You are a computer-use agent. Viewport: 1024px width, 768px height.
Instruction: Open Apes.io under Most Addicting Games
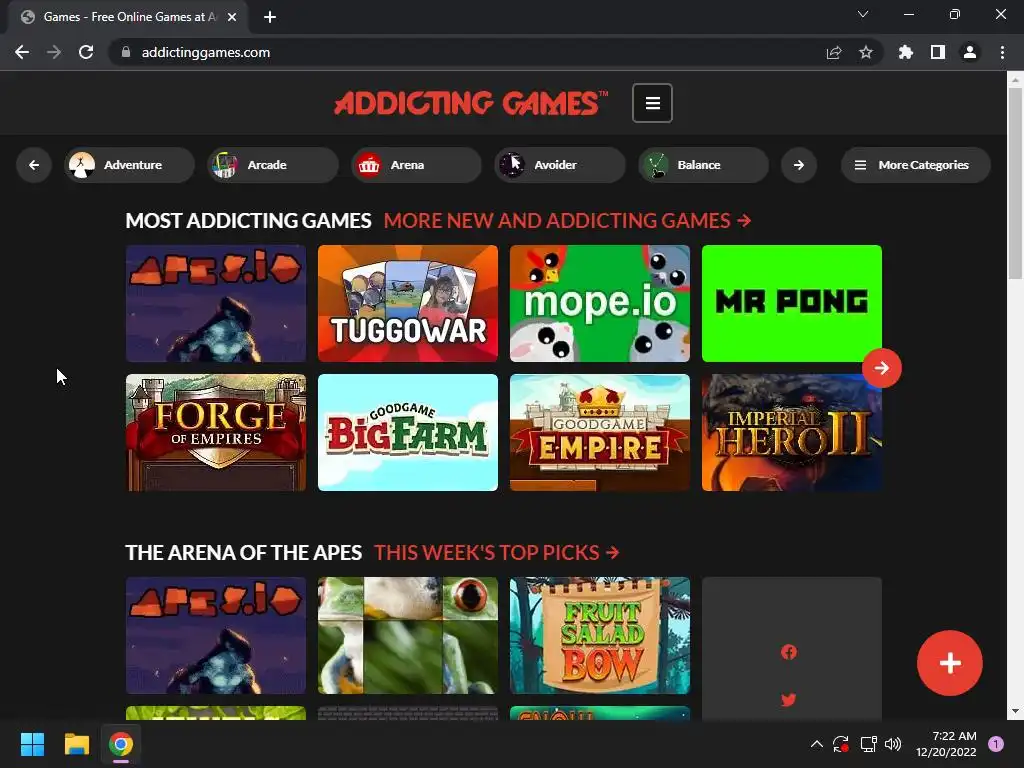pyautogui.click(x=216, y=304)
